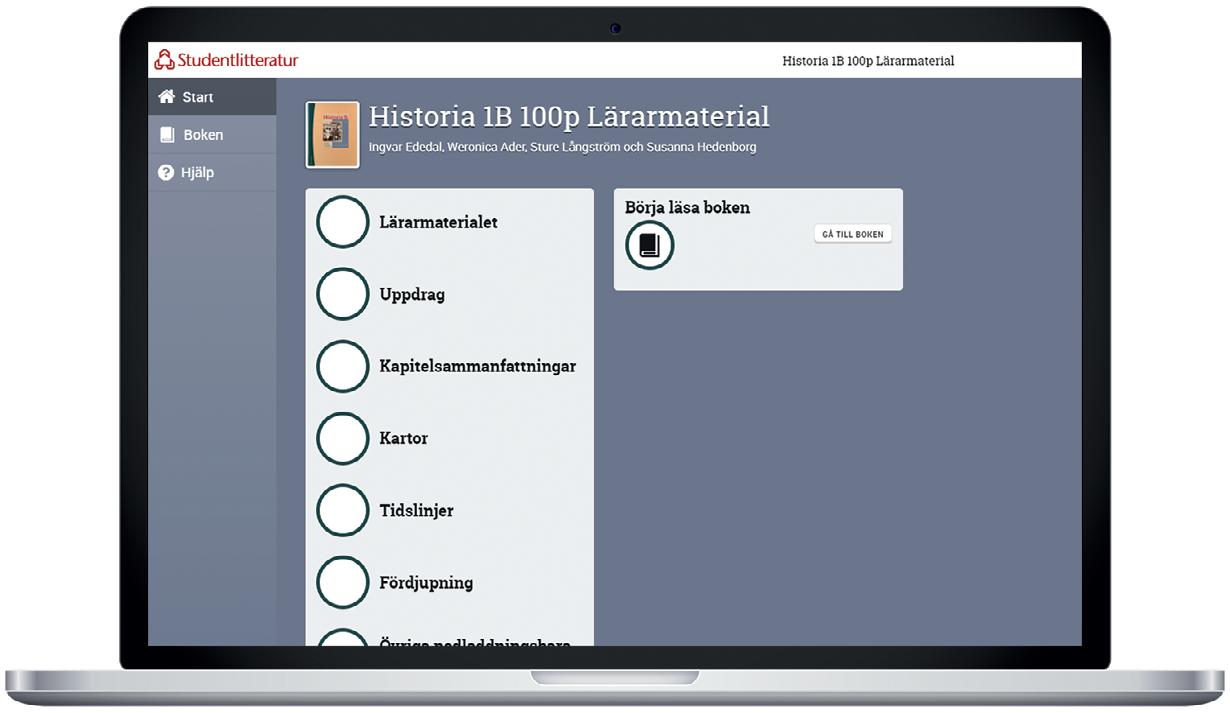Click the book icon beside Boken

pos(167,135)
